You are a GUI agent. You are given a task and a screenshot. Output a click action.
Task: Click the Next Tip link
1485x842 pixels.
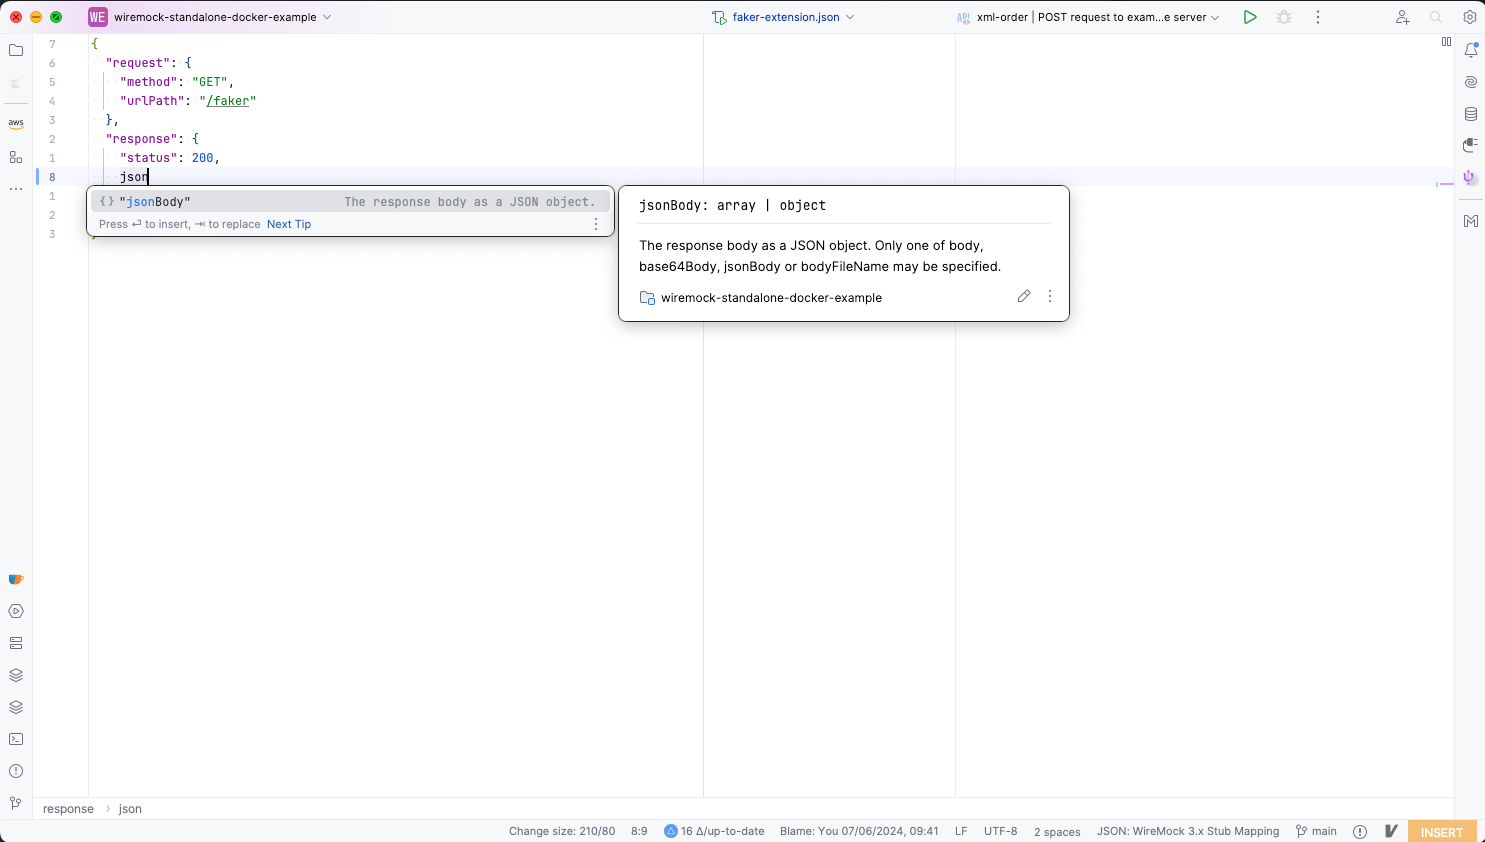click(x=289, y=224)
